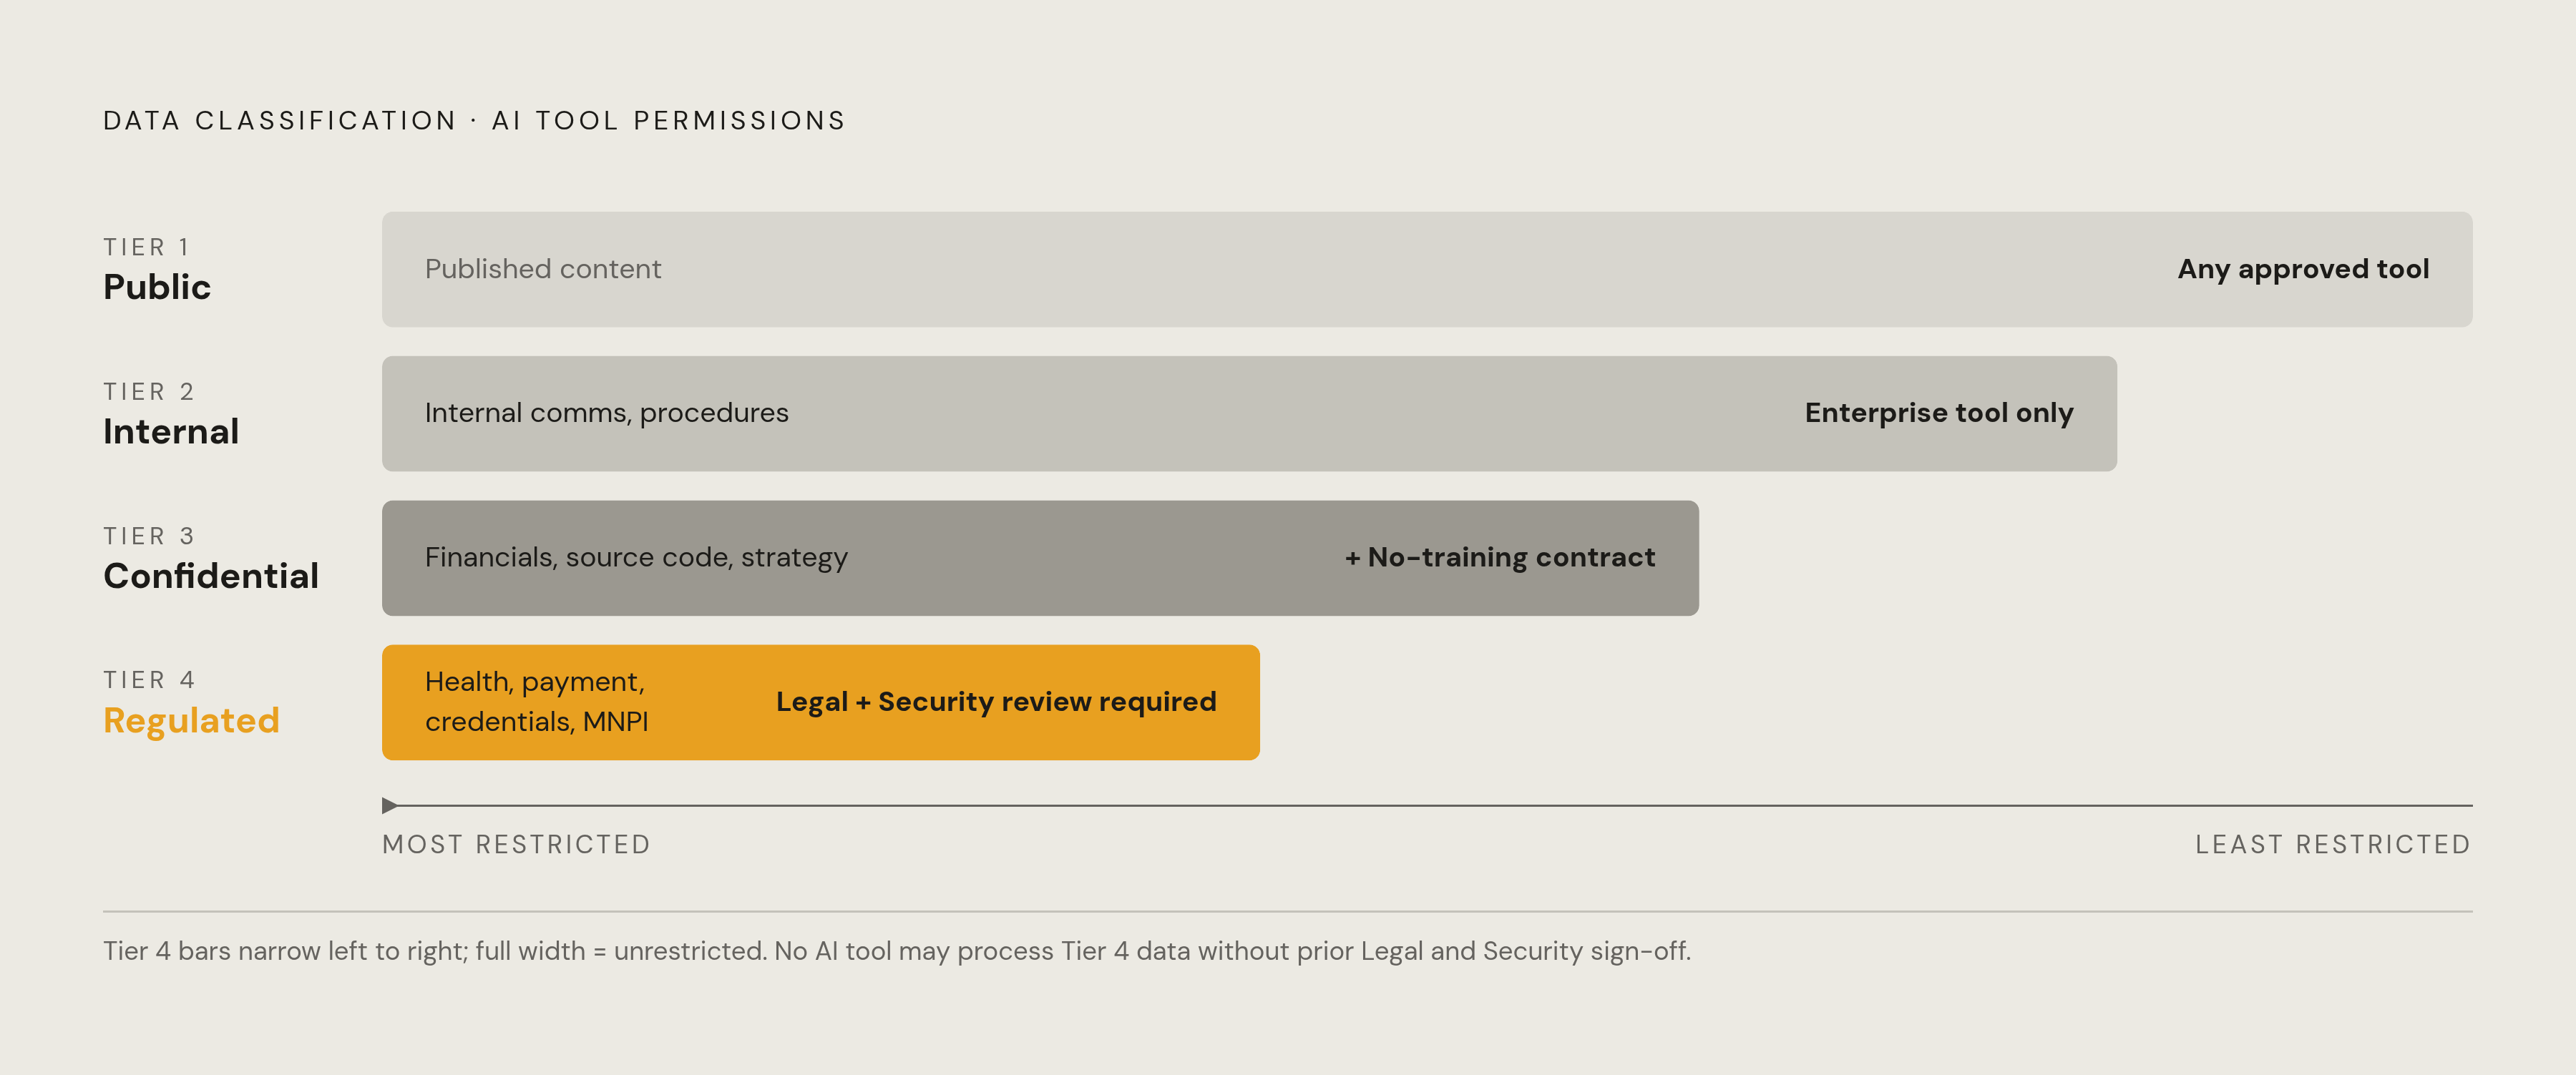
Task: Click the 'Any approved tool' label
Action: [x=2303, y=269]
